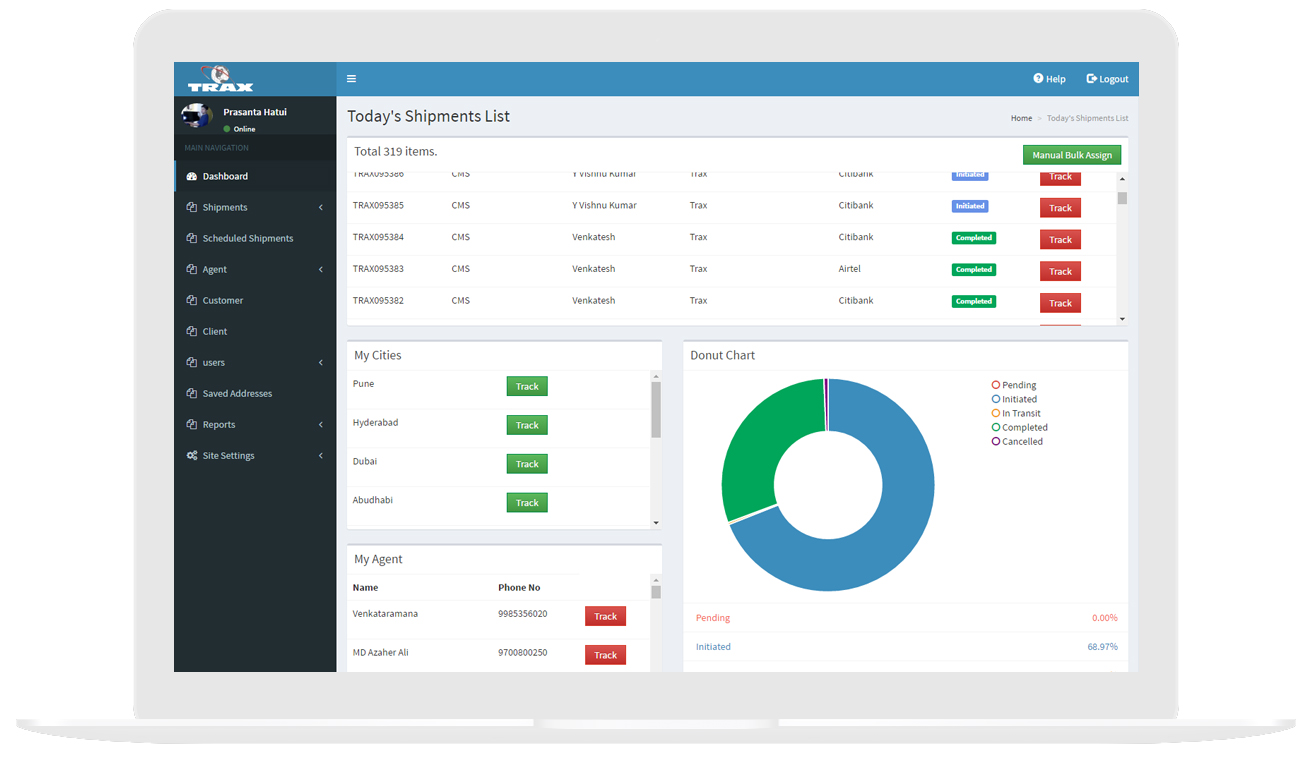Open Client in the sidebar
The width and height of the screenshot is (1312, 757).
255,331
